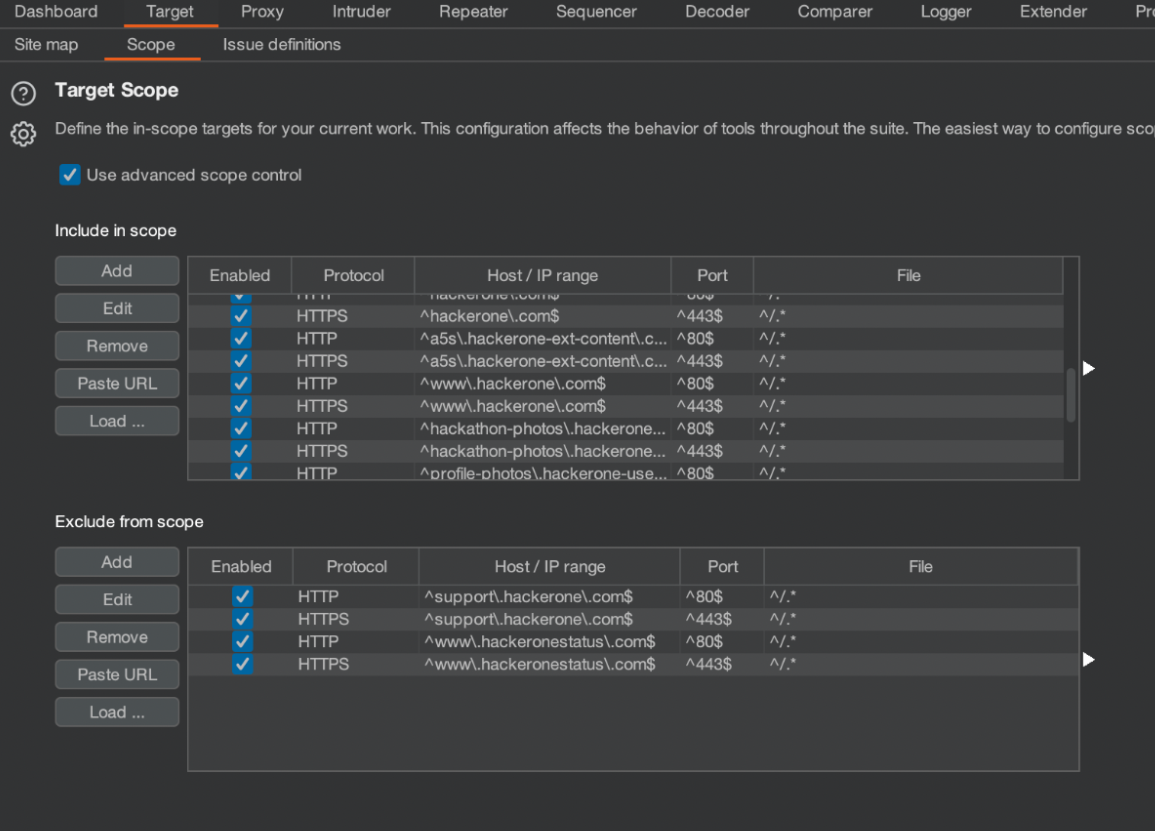This screenshot has width=1155, height=831.
Task: Uncheck enabled box for HTTP support.hackerone exclude row
Action: pyautogui.click(x=242, y=596)
